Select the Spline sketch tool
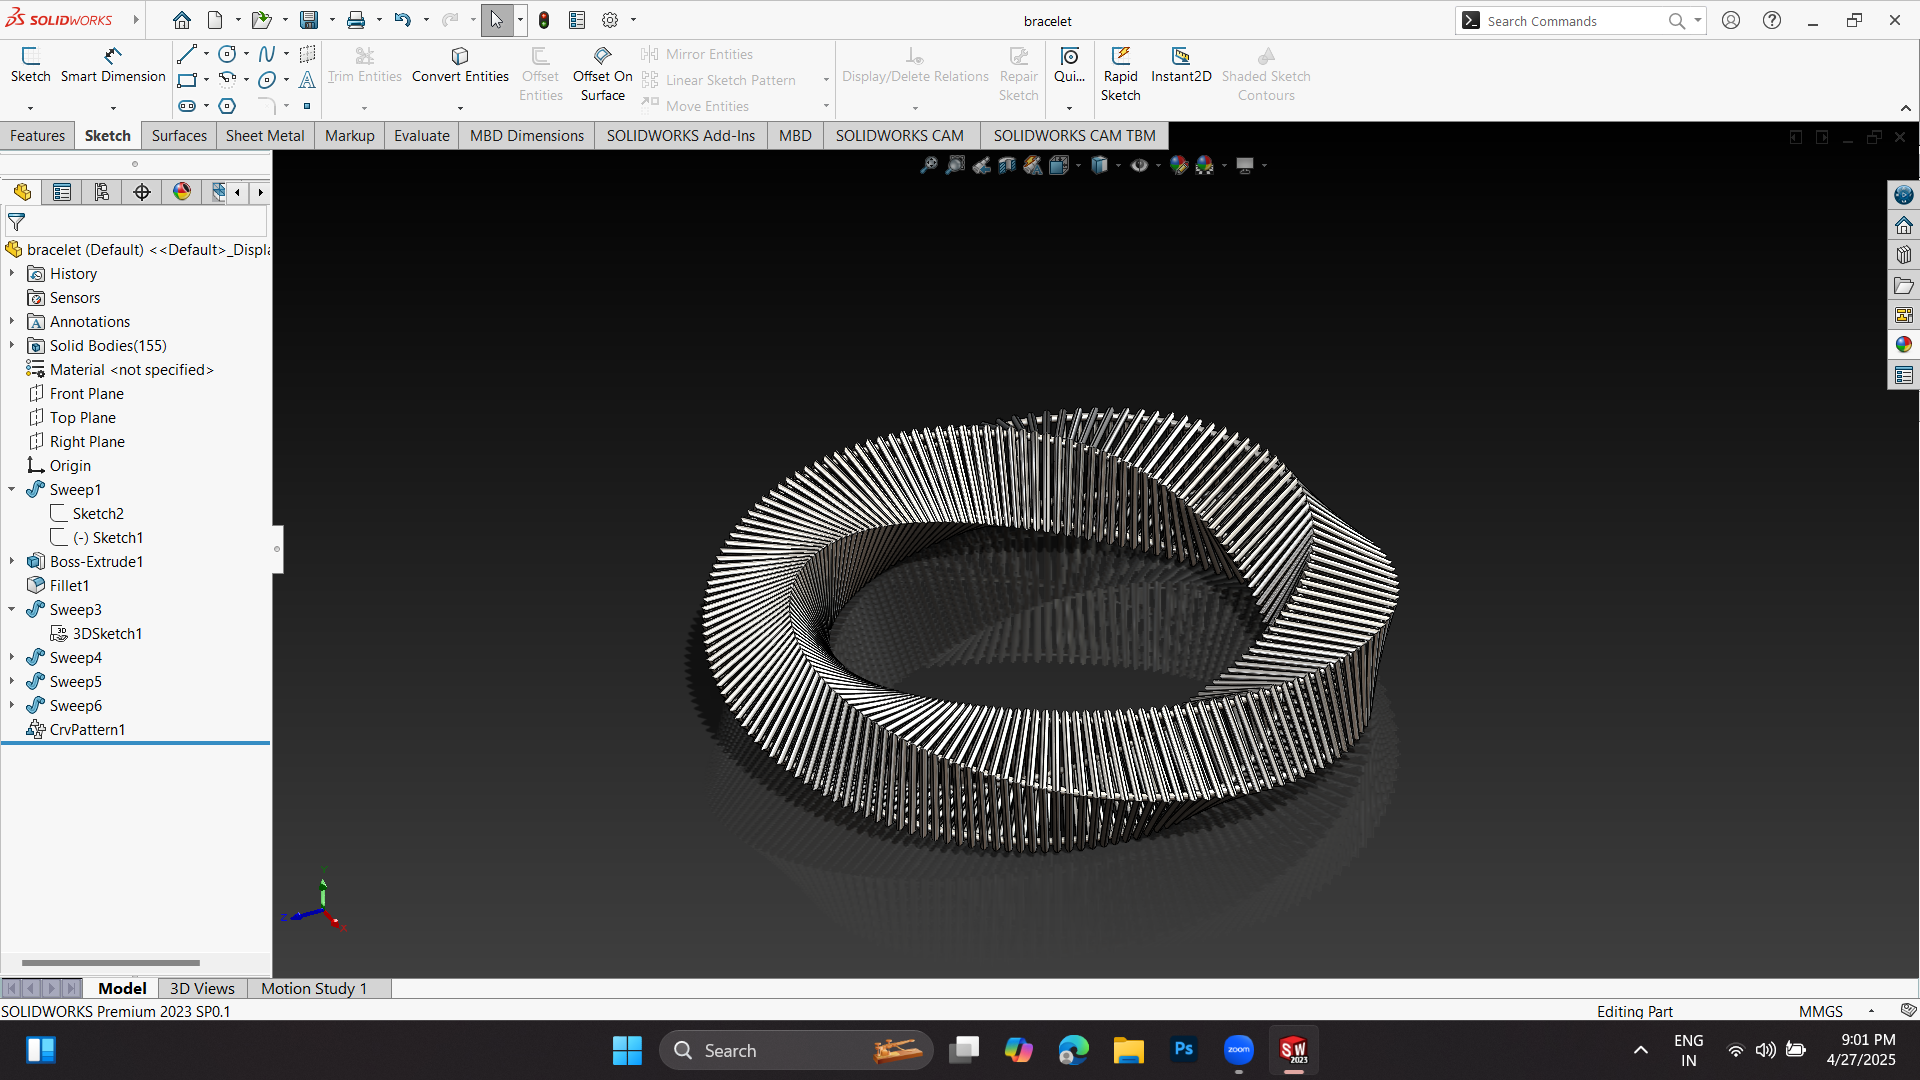The image size is (1920, 1080). pos(267,54)
